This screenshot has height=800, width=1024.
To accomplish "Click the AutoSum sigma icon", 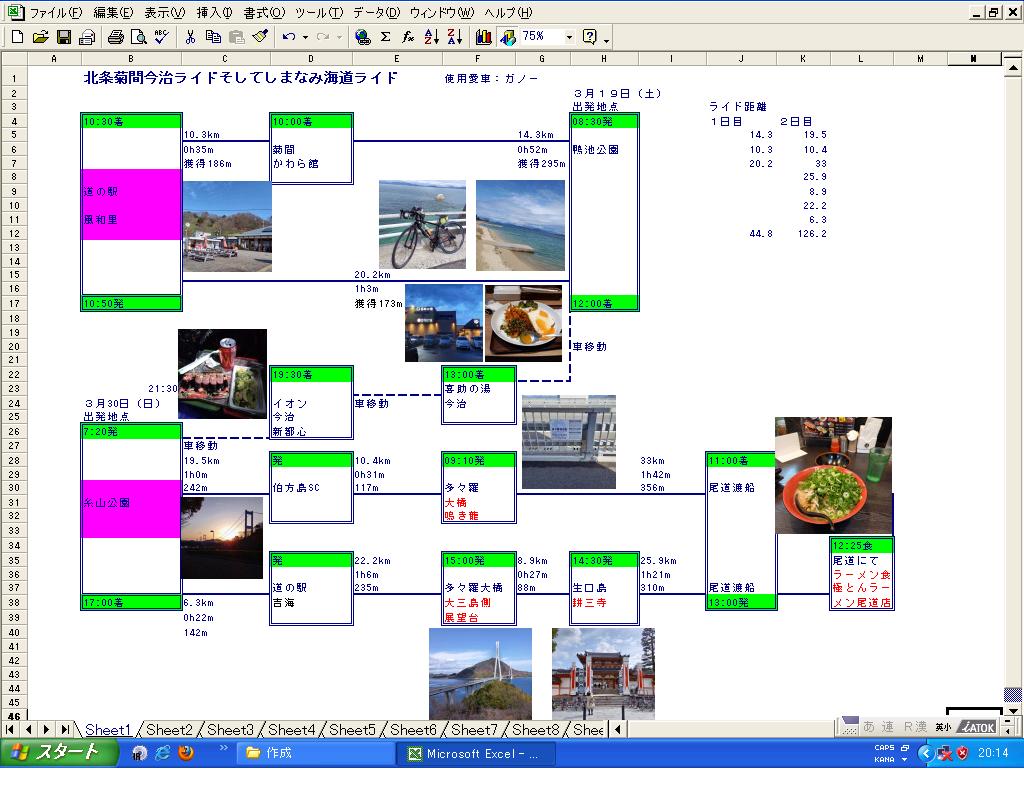I will tap(385, 37).
